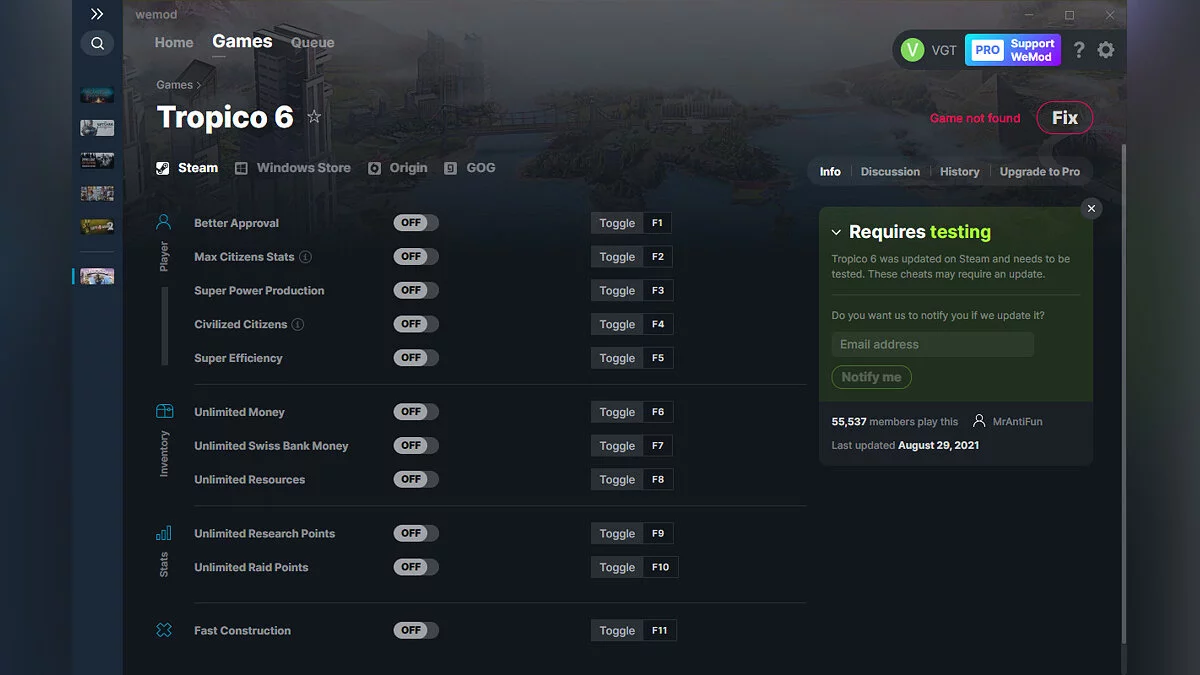Close the Requires testing panel
1200x675 pixels.
click(1091, 208)
